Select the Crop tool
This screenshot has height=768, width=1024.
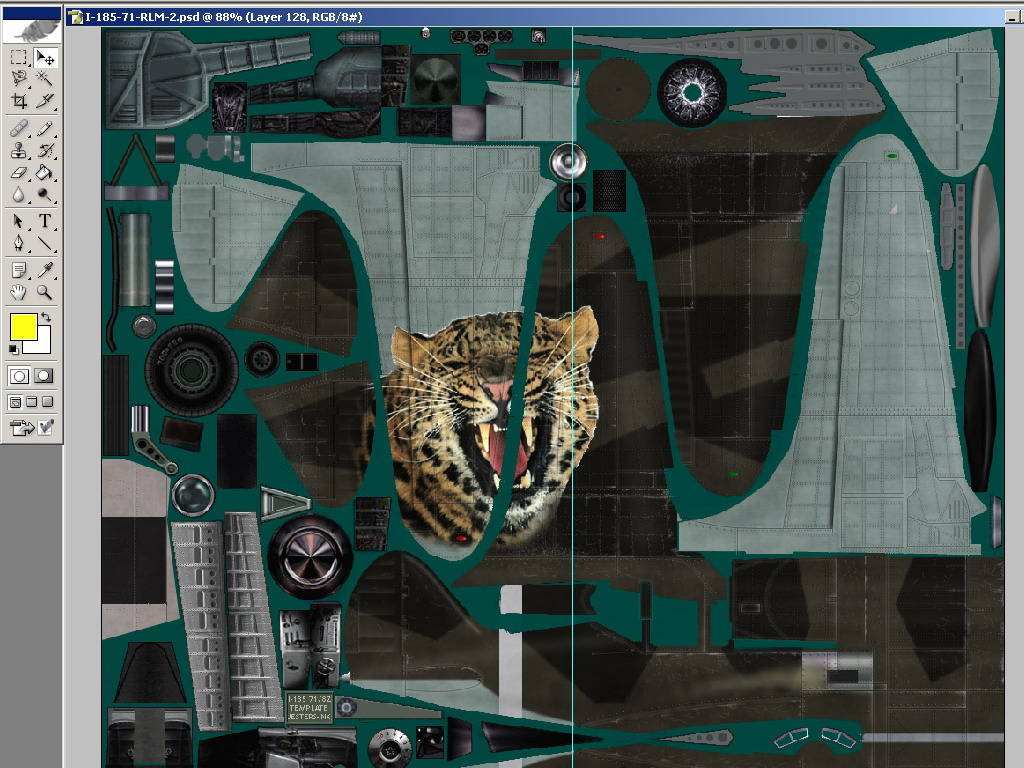coord(19,101)
